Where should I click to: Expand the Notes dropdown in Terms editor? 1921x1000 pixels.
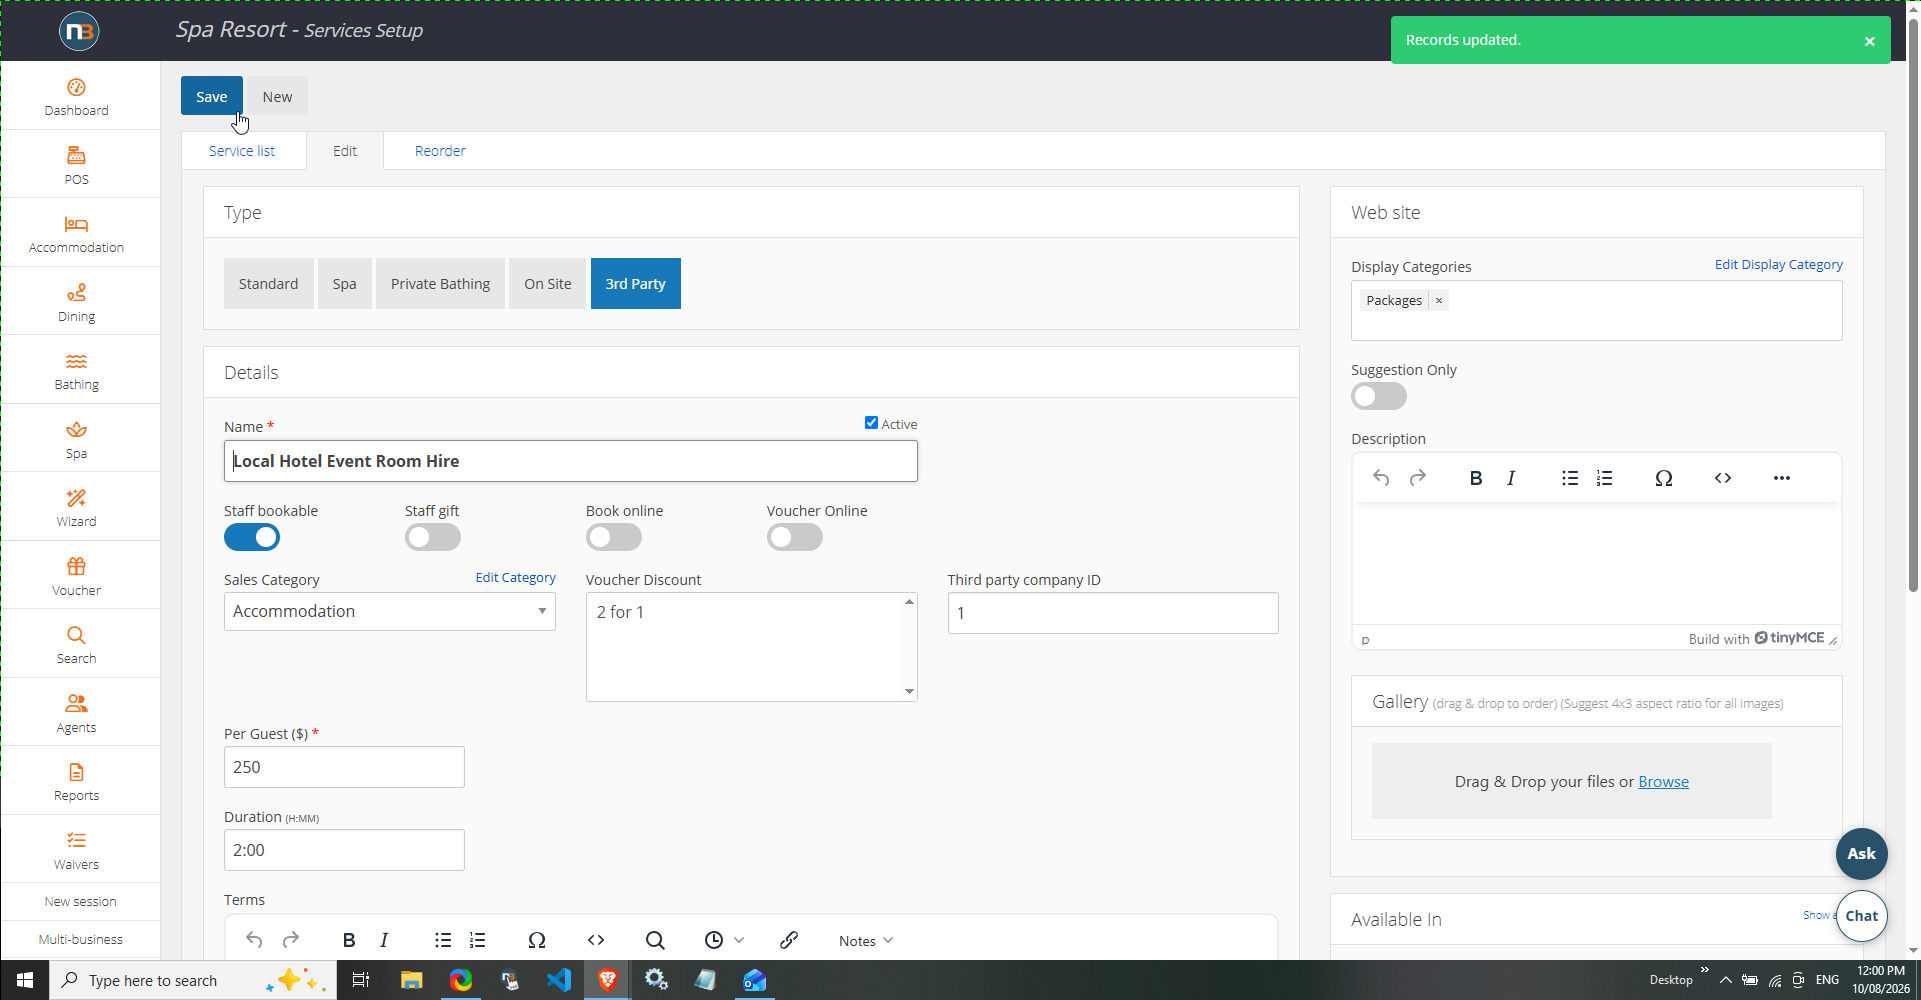click(x=866, y=940)
